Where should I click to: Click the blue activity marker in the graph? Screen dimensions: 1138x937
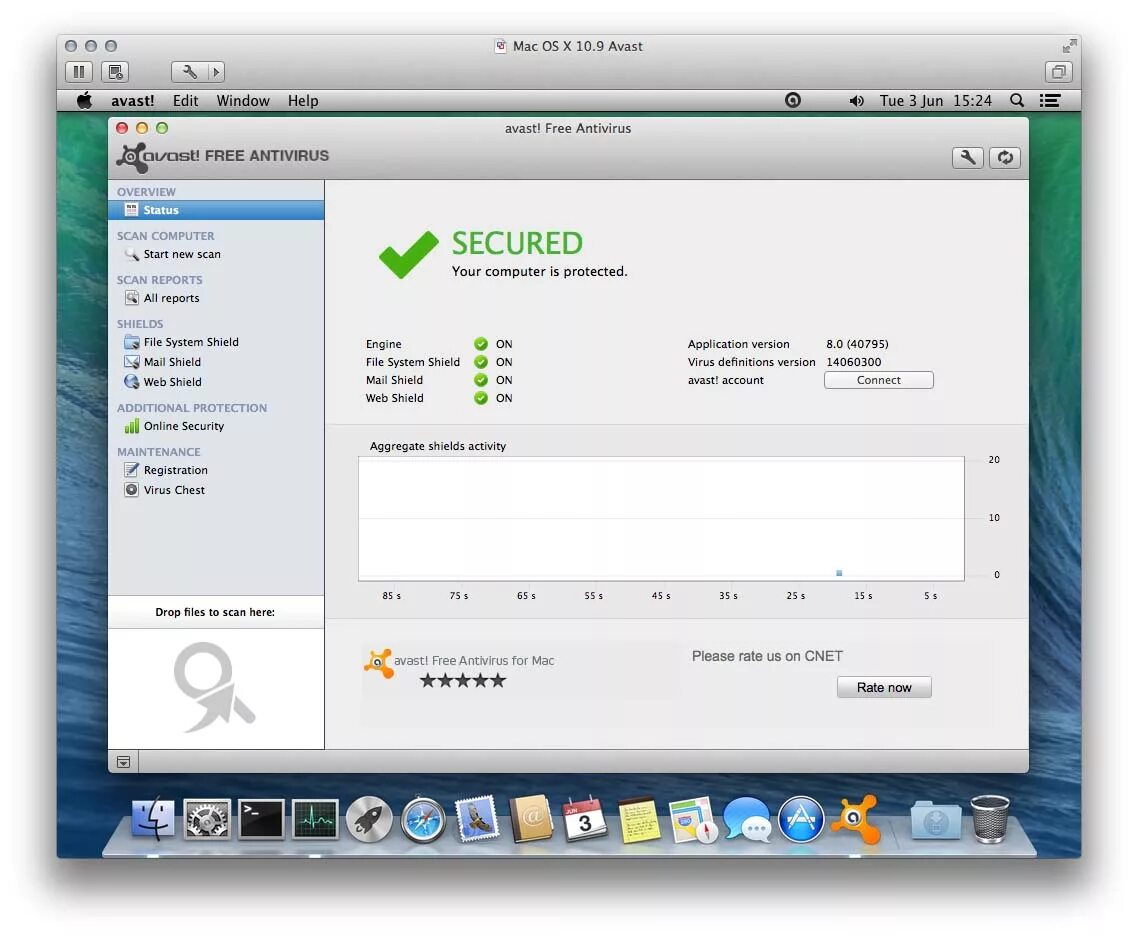pos(839,573)
